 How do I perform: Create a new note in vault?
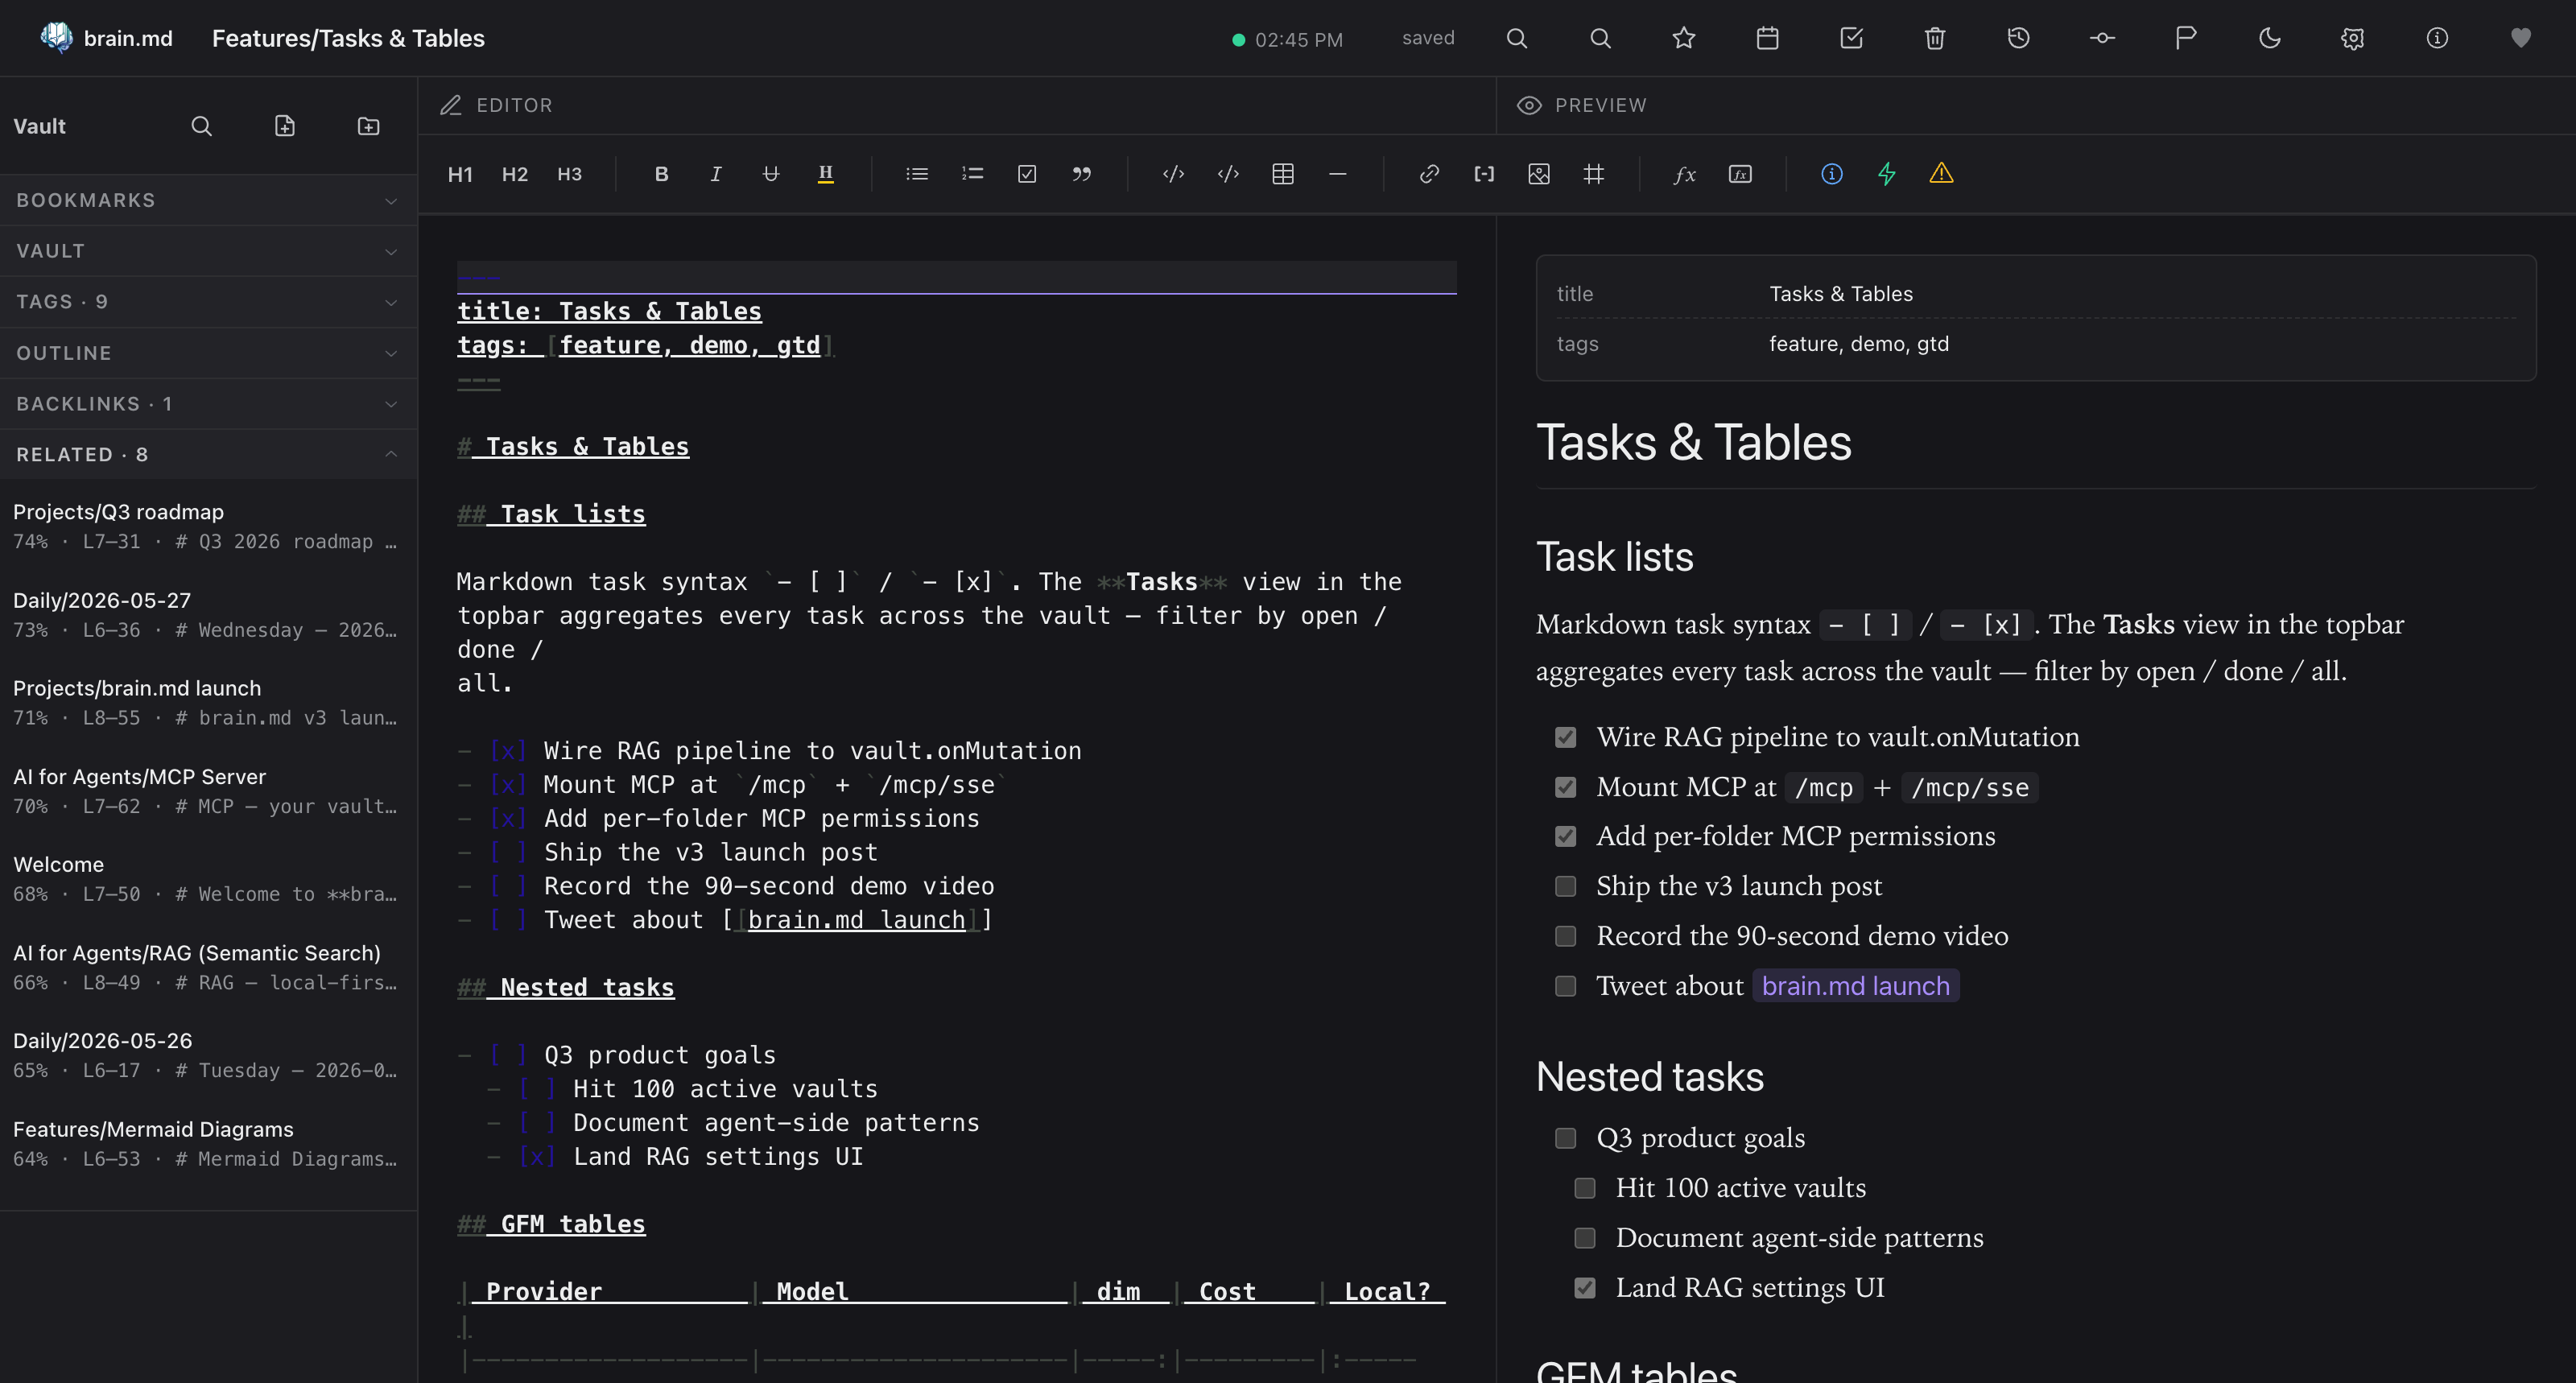pos(285,126)
